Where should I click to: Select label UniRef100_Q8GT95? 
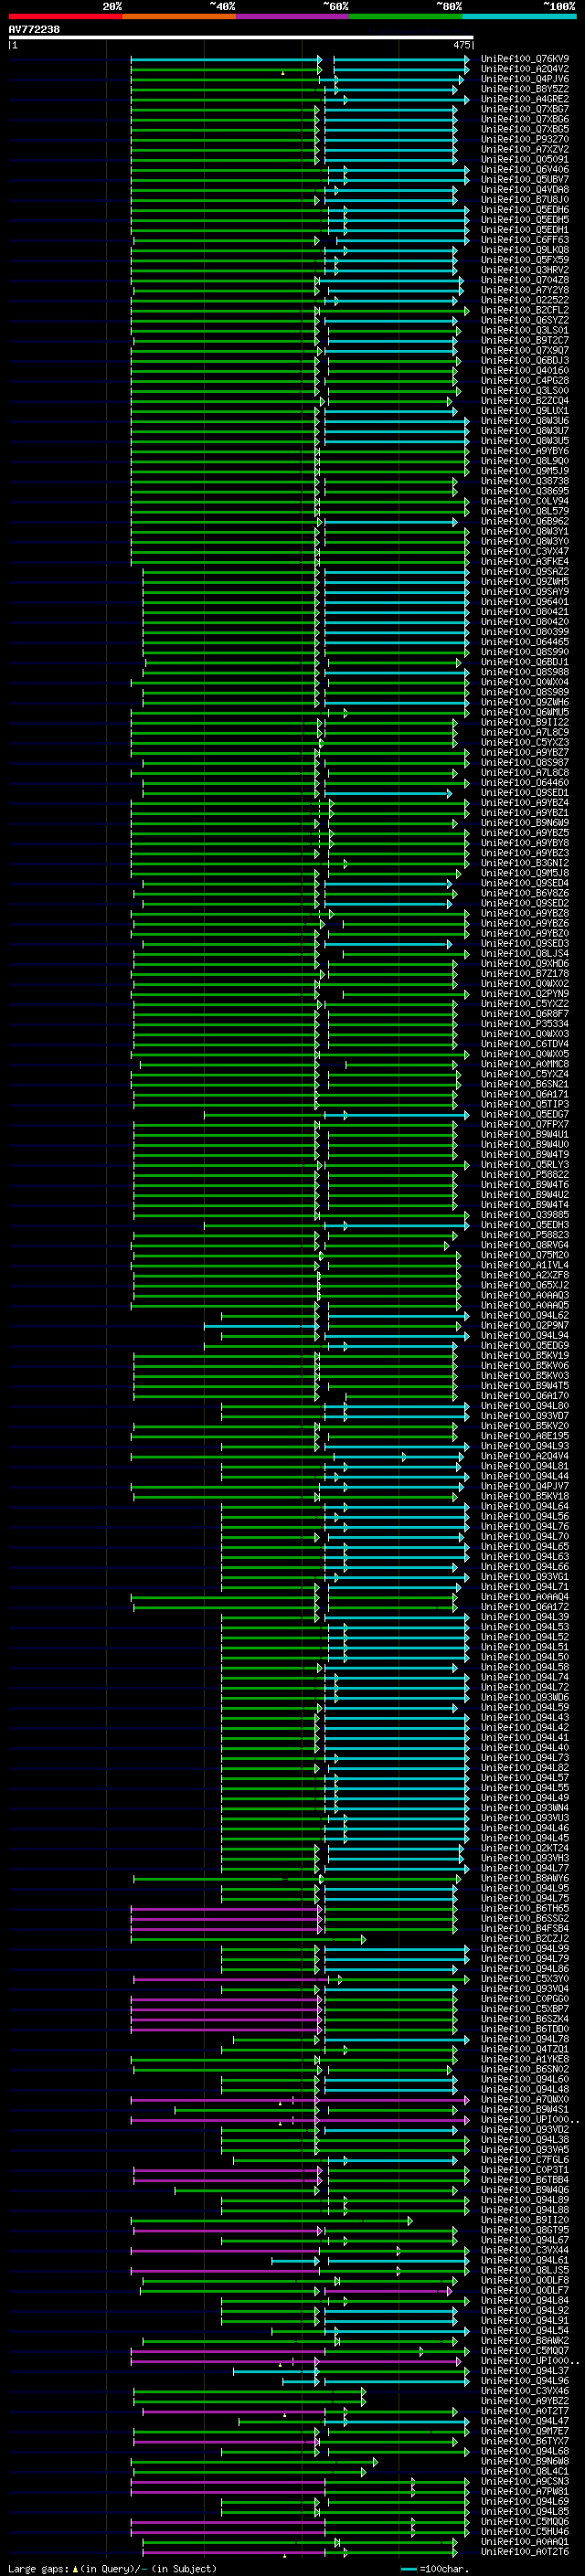pyautogui.click(x=525, y=2230)
